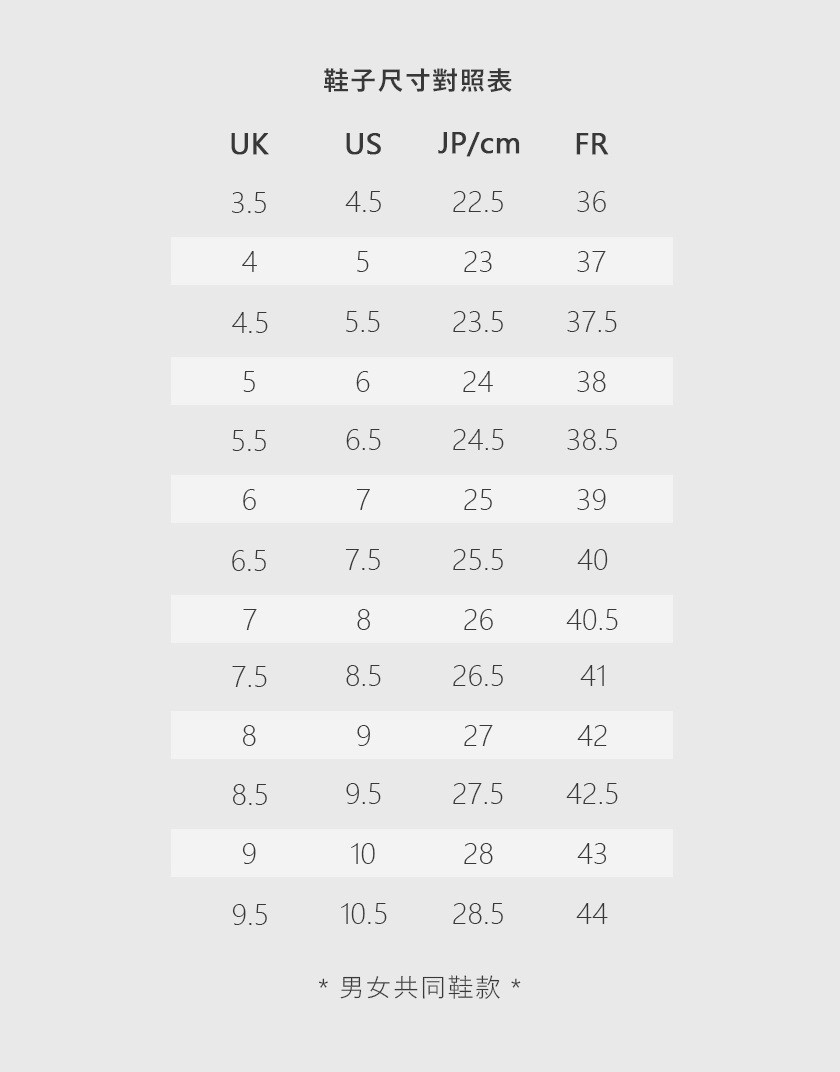This screenshot has width=840, height=1072.
Task: Select FR size 38.5 cell
Action: (x=591, y=440)
